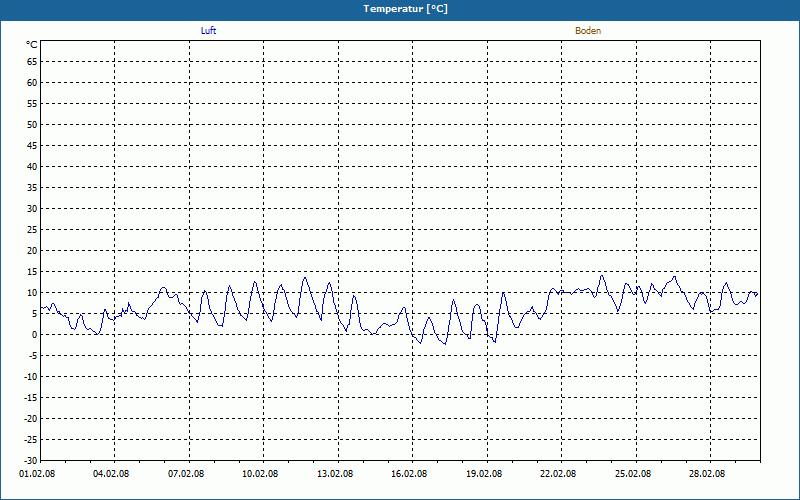Click the -25 value on temperature axis
The width and height of the screenshot is (800, 500).
[x=31, y=439]
